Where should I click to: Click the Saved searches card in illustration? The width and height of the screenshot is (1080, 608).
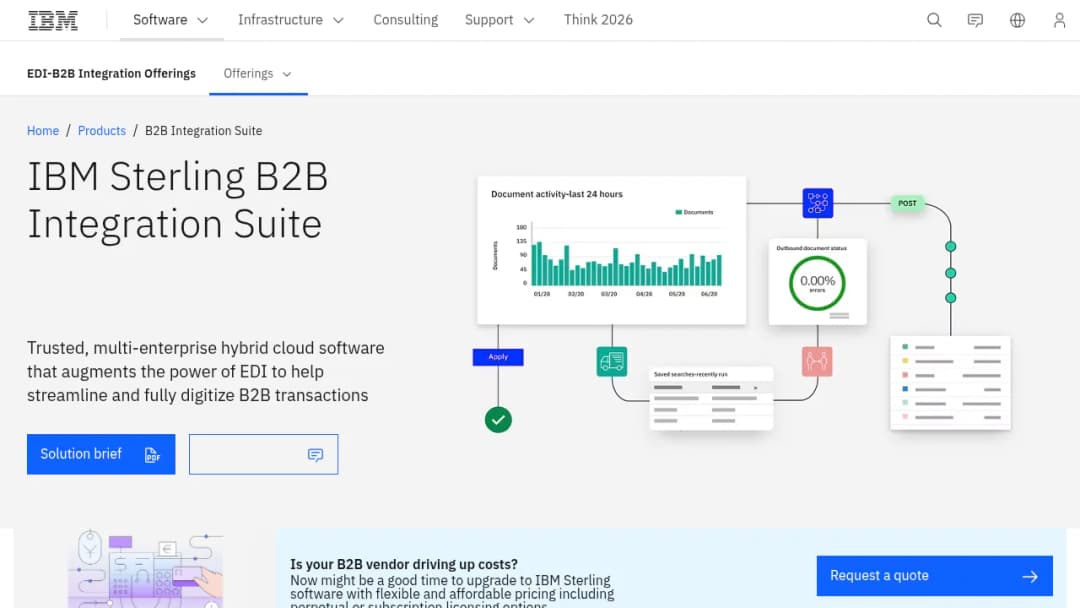coord(712,398)
